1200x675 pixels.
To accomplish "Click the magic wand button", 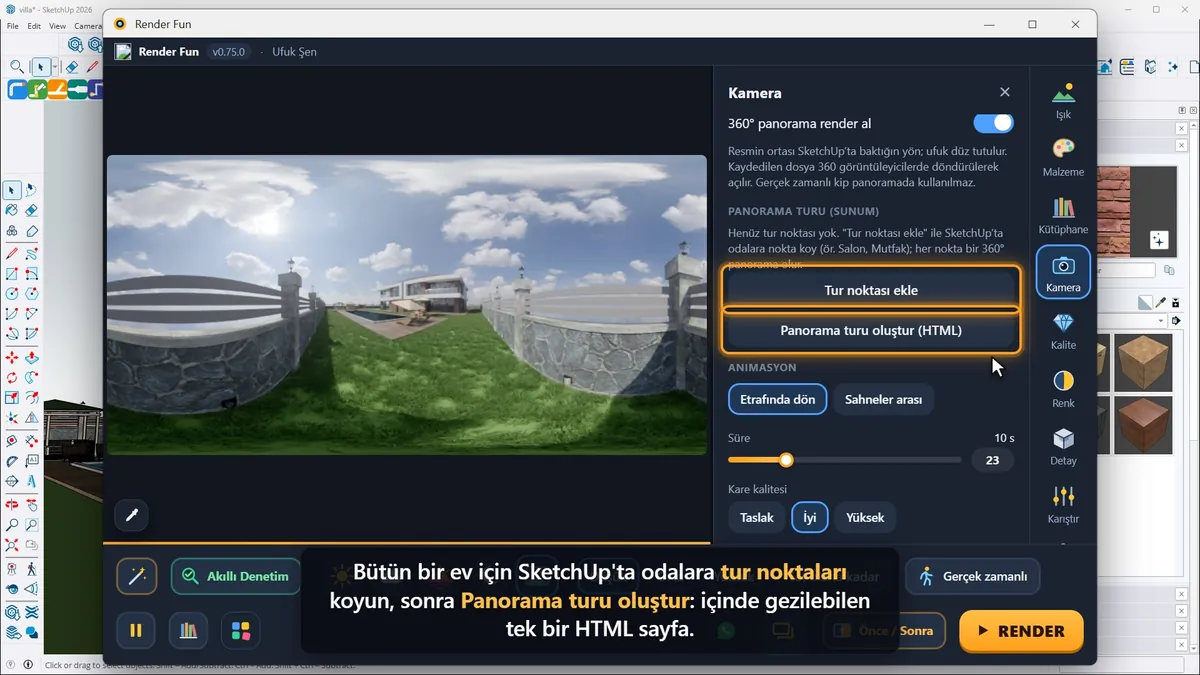I will tap(137, 576).
